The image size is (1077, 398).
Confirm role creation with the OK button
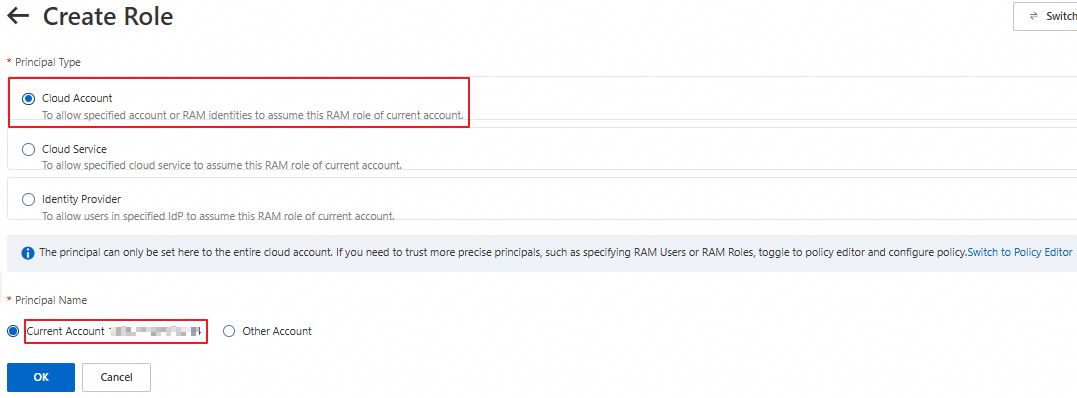pos(41,377)
